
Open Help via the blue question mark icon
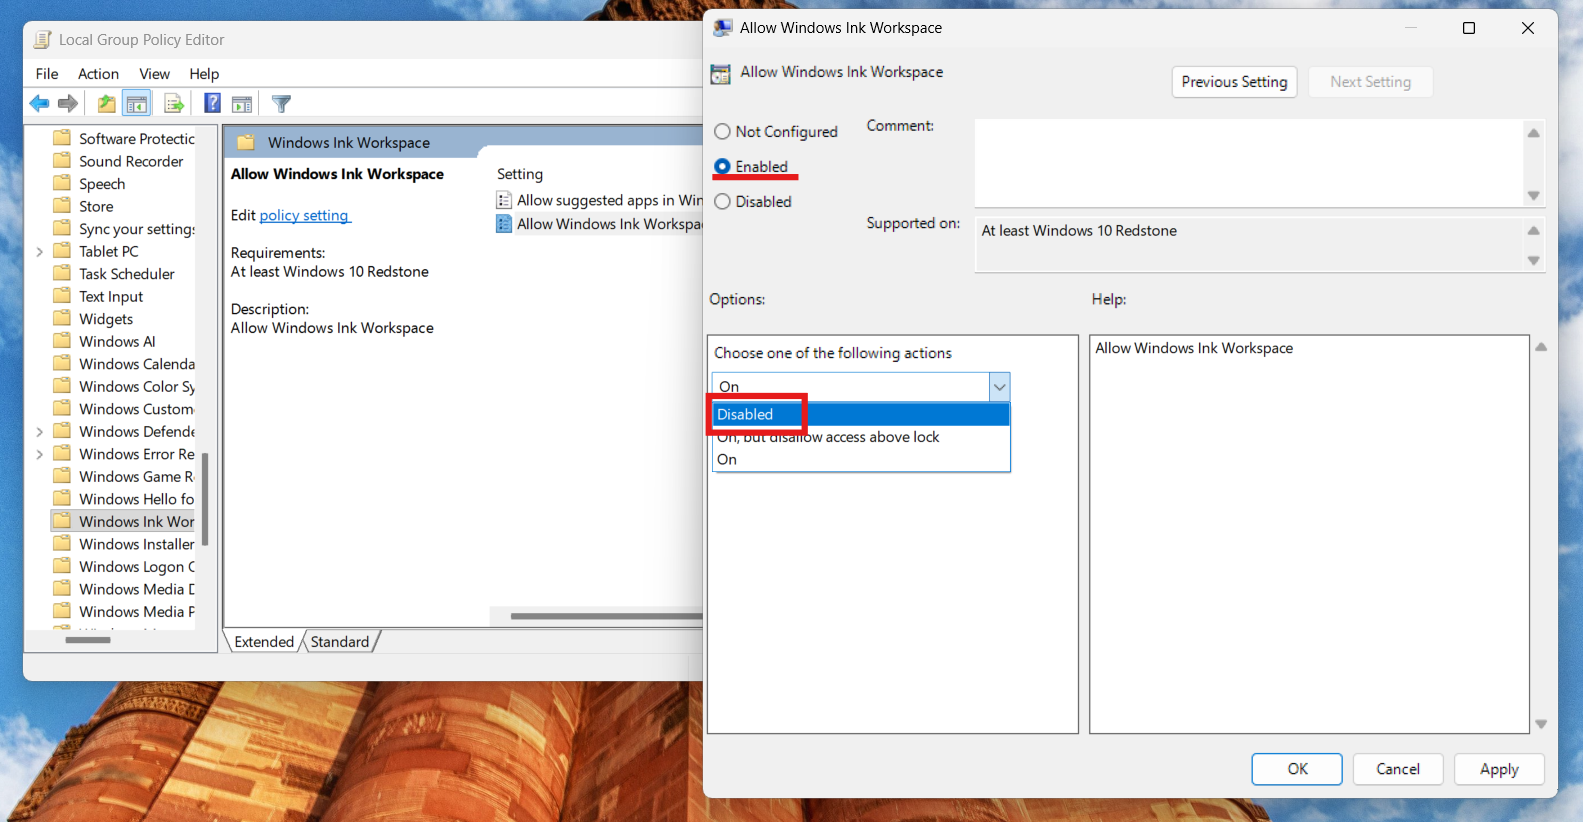(212, 103)
